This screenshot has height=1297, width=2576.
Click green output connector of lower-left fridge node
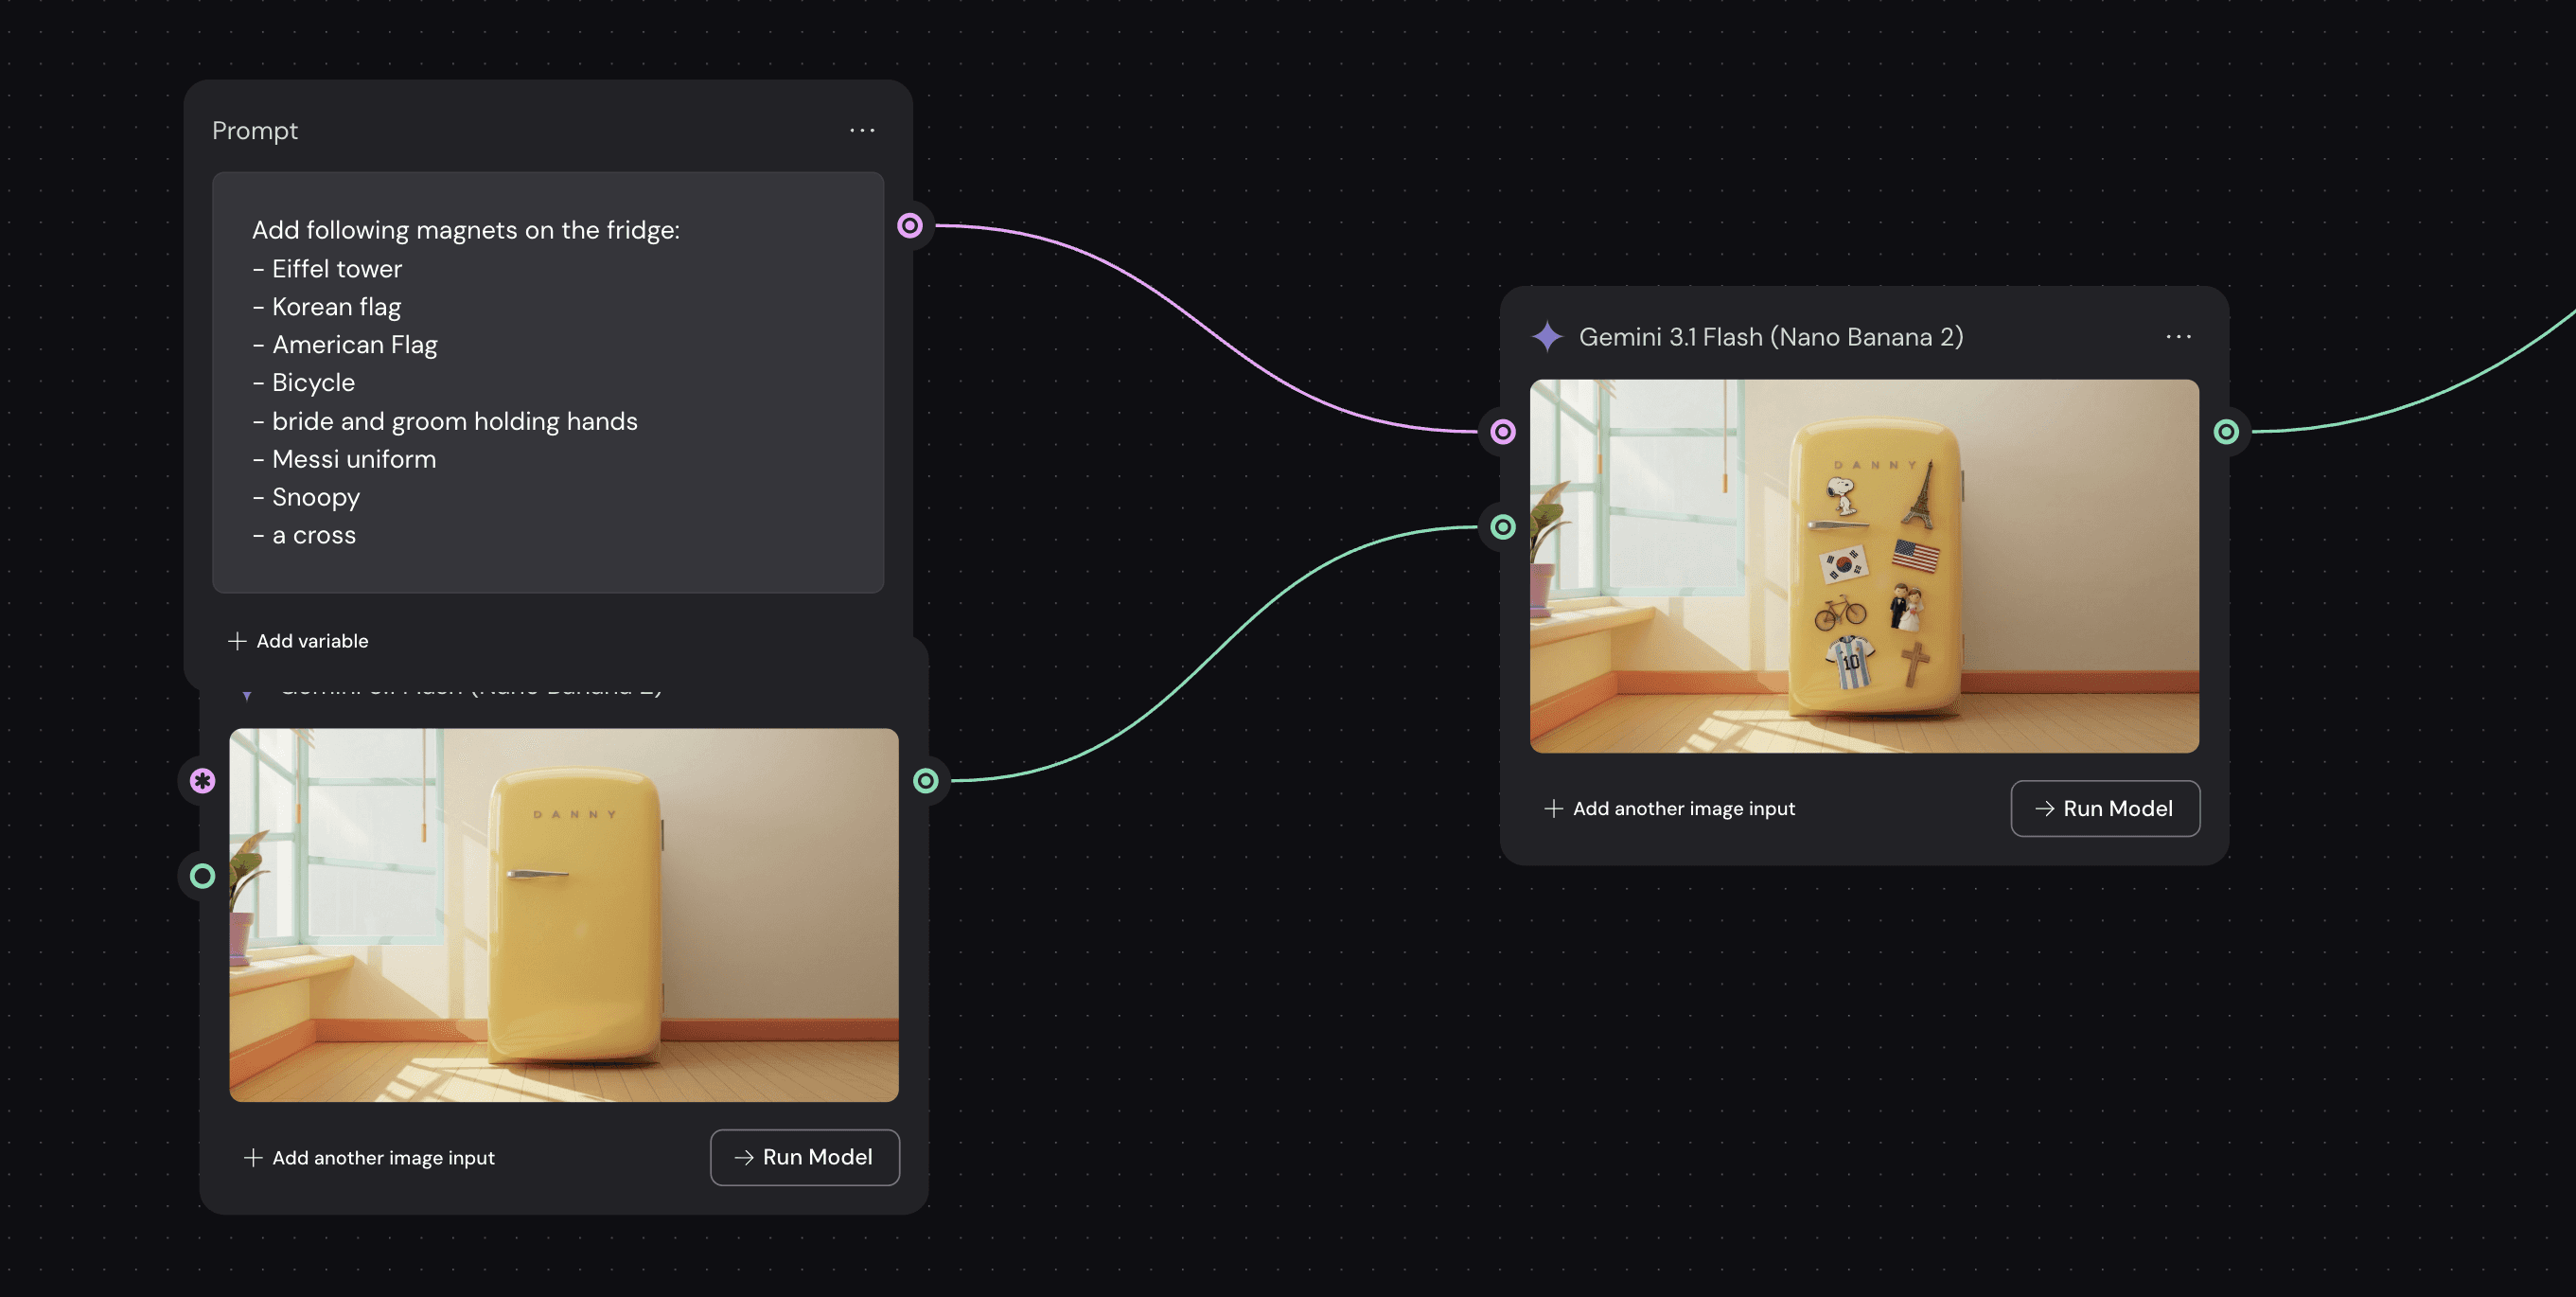pos(926,781)
